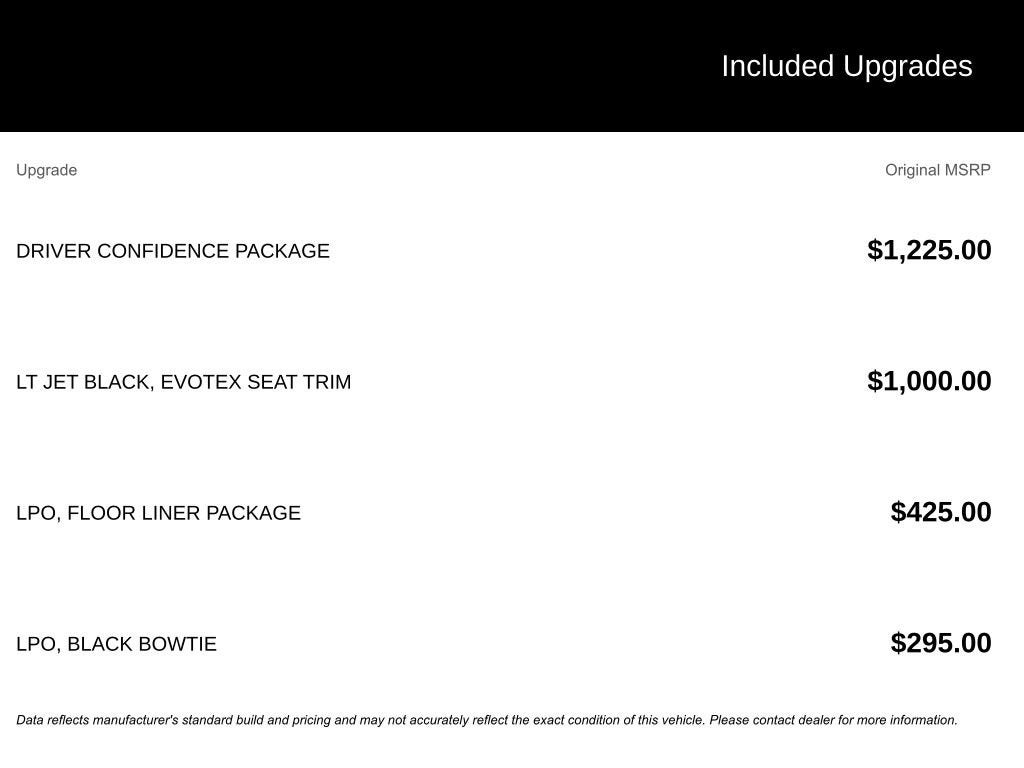Click the 'Please contact dealer' disclaimer sentence
Viewport: 1024px width, 768px height.
tap(833, 720)
